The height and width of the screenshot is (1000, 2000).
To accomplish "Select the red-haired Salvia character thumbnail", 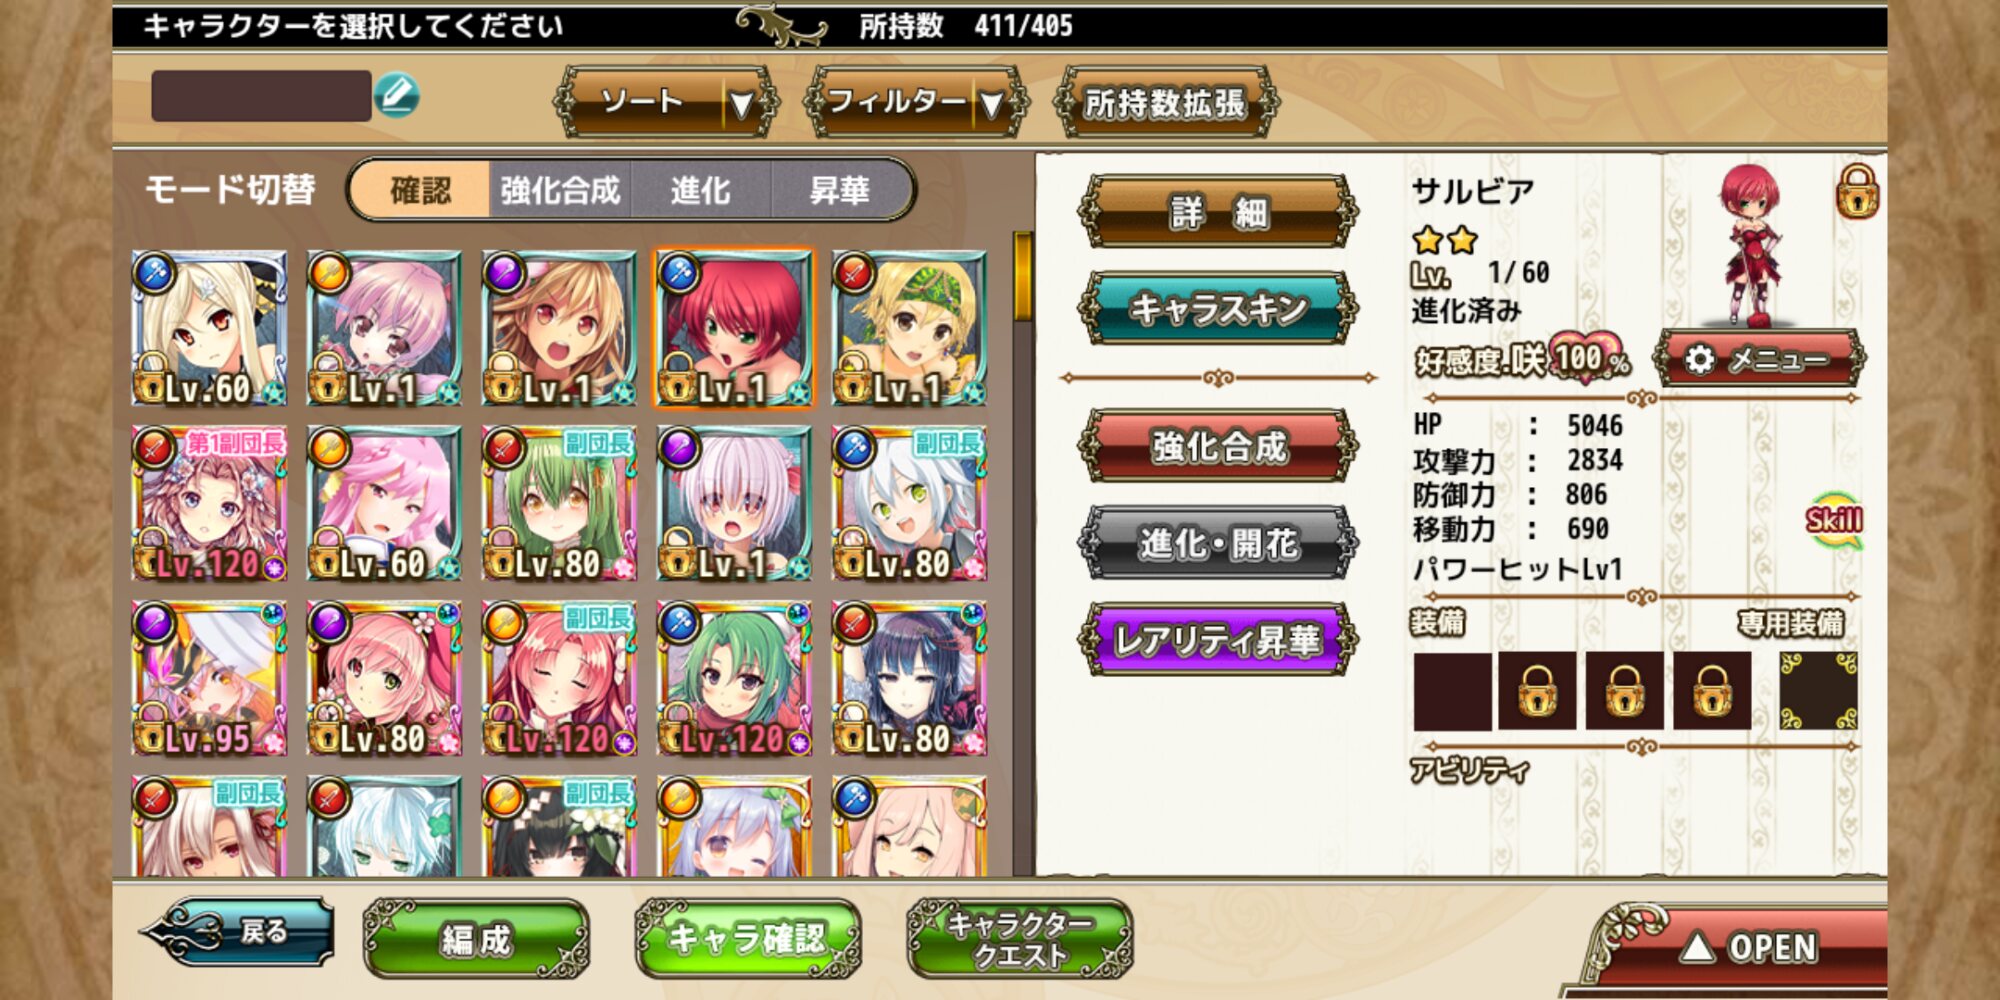I will click(x=734, y=329).
